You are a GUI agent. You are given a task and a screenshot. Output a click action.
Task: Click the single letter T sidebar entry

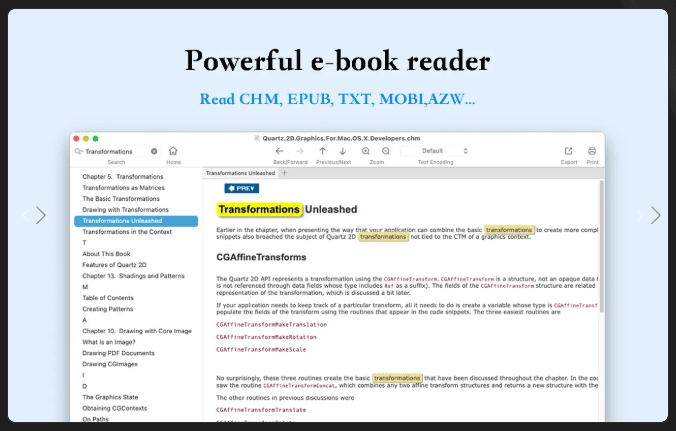84,243
